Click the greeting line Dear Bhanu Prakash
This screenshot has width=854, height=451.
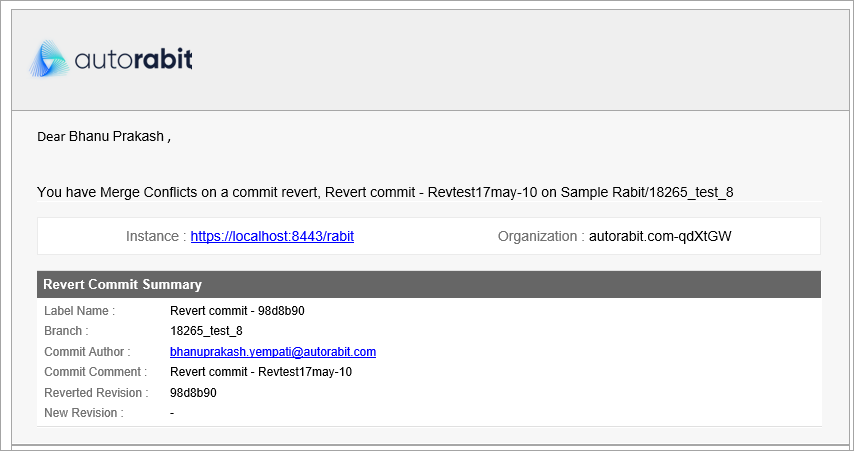pos(103,135)
